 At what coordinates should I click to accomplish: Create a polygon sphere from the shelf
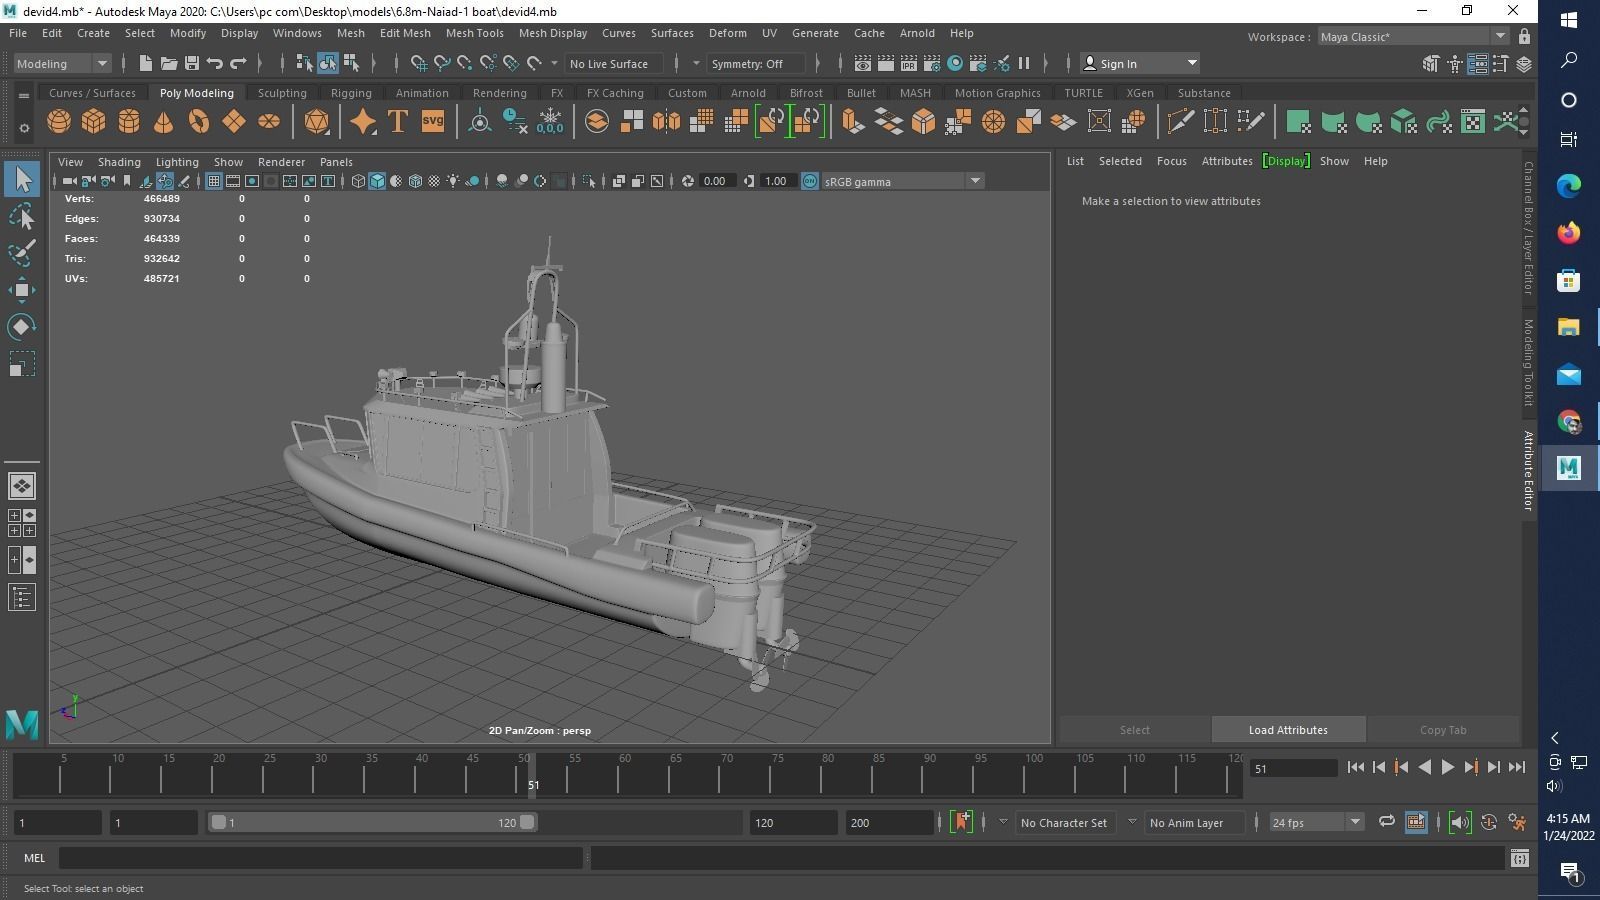[59, 122]
